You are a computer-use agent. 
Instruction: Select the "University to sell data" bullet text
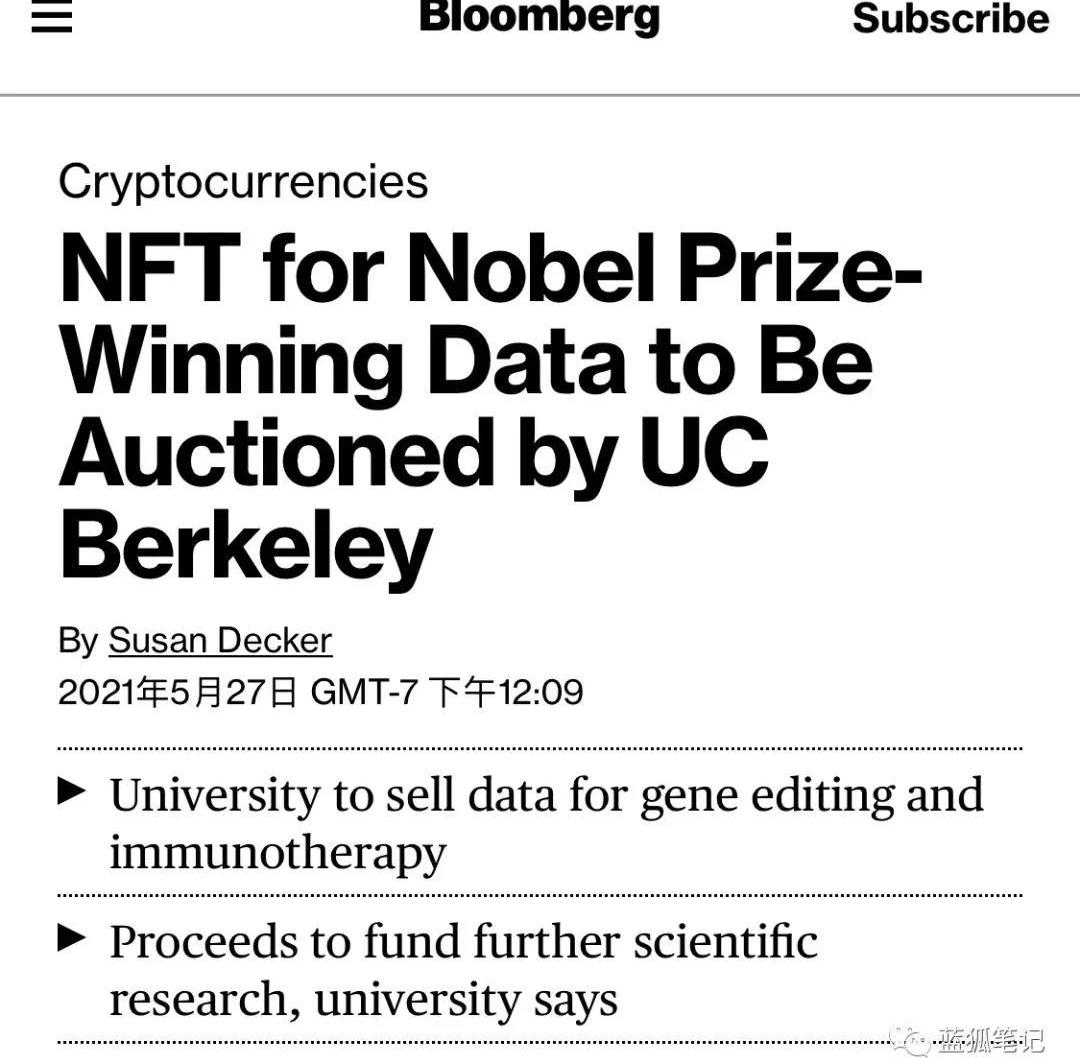click(546, 796)
